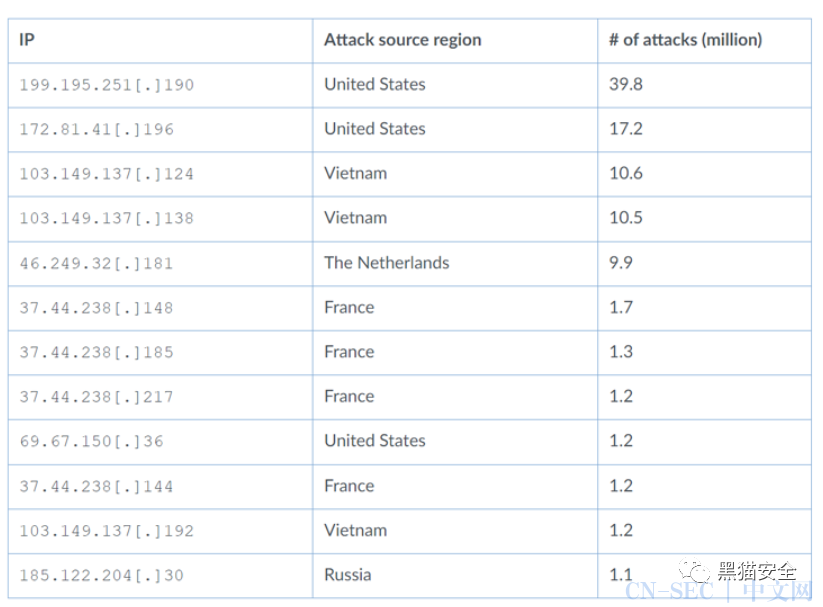
Task: Open the CN-SEC watermark link
Action: pyautogui.click(x=719, y=591)
